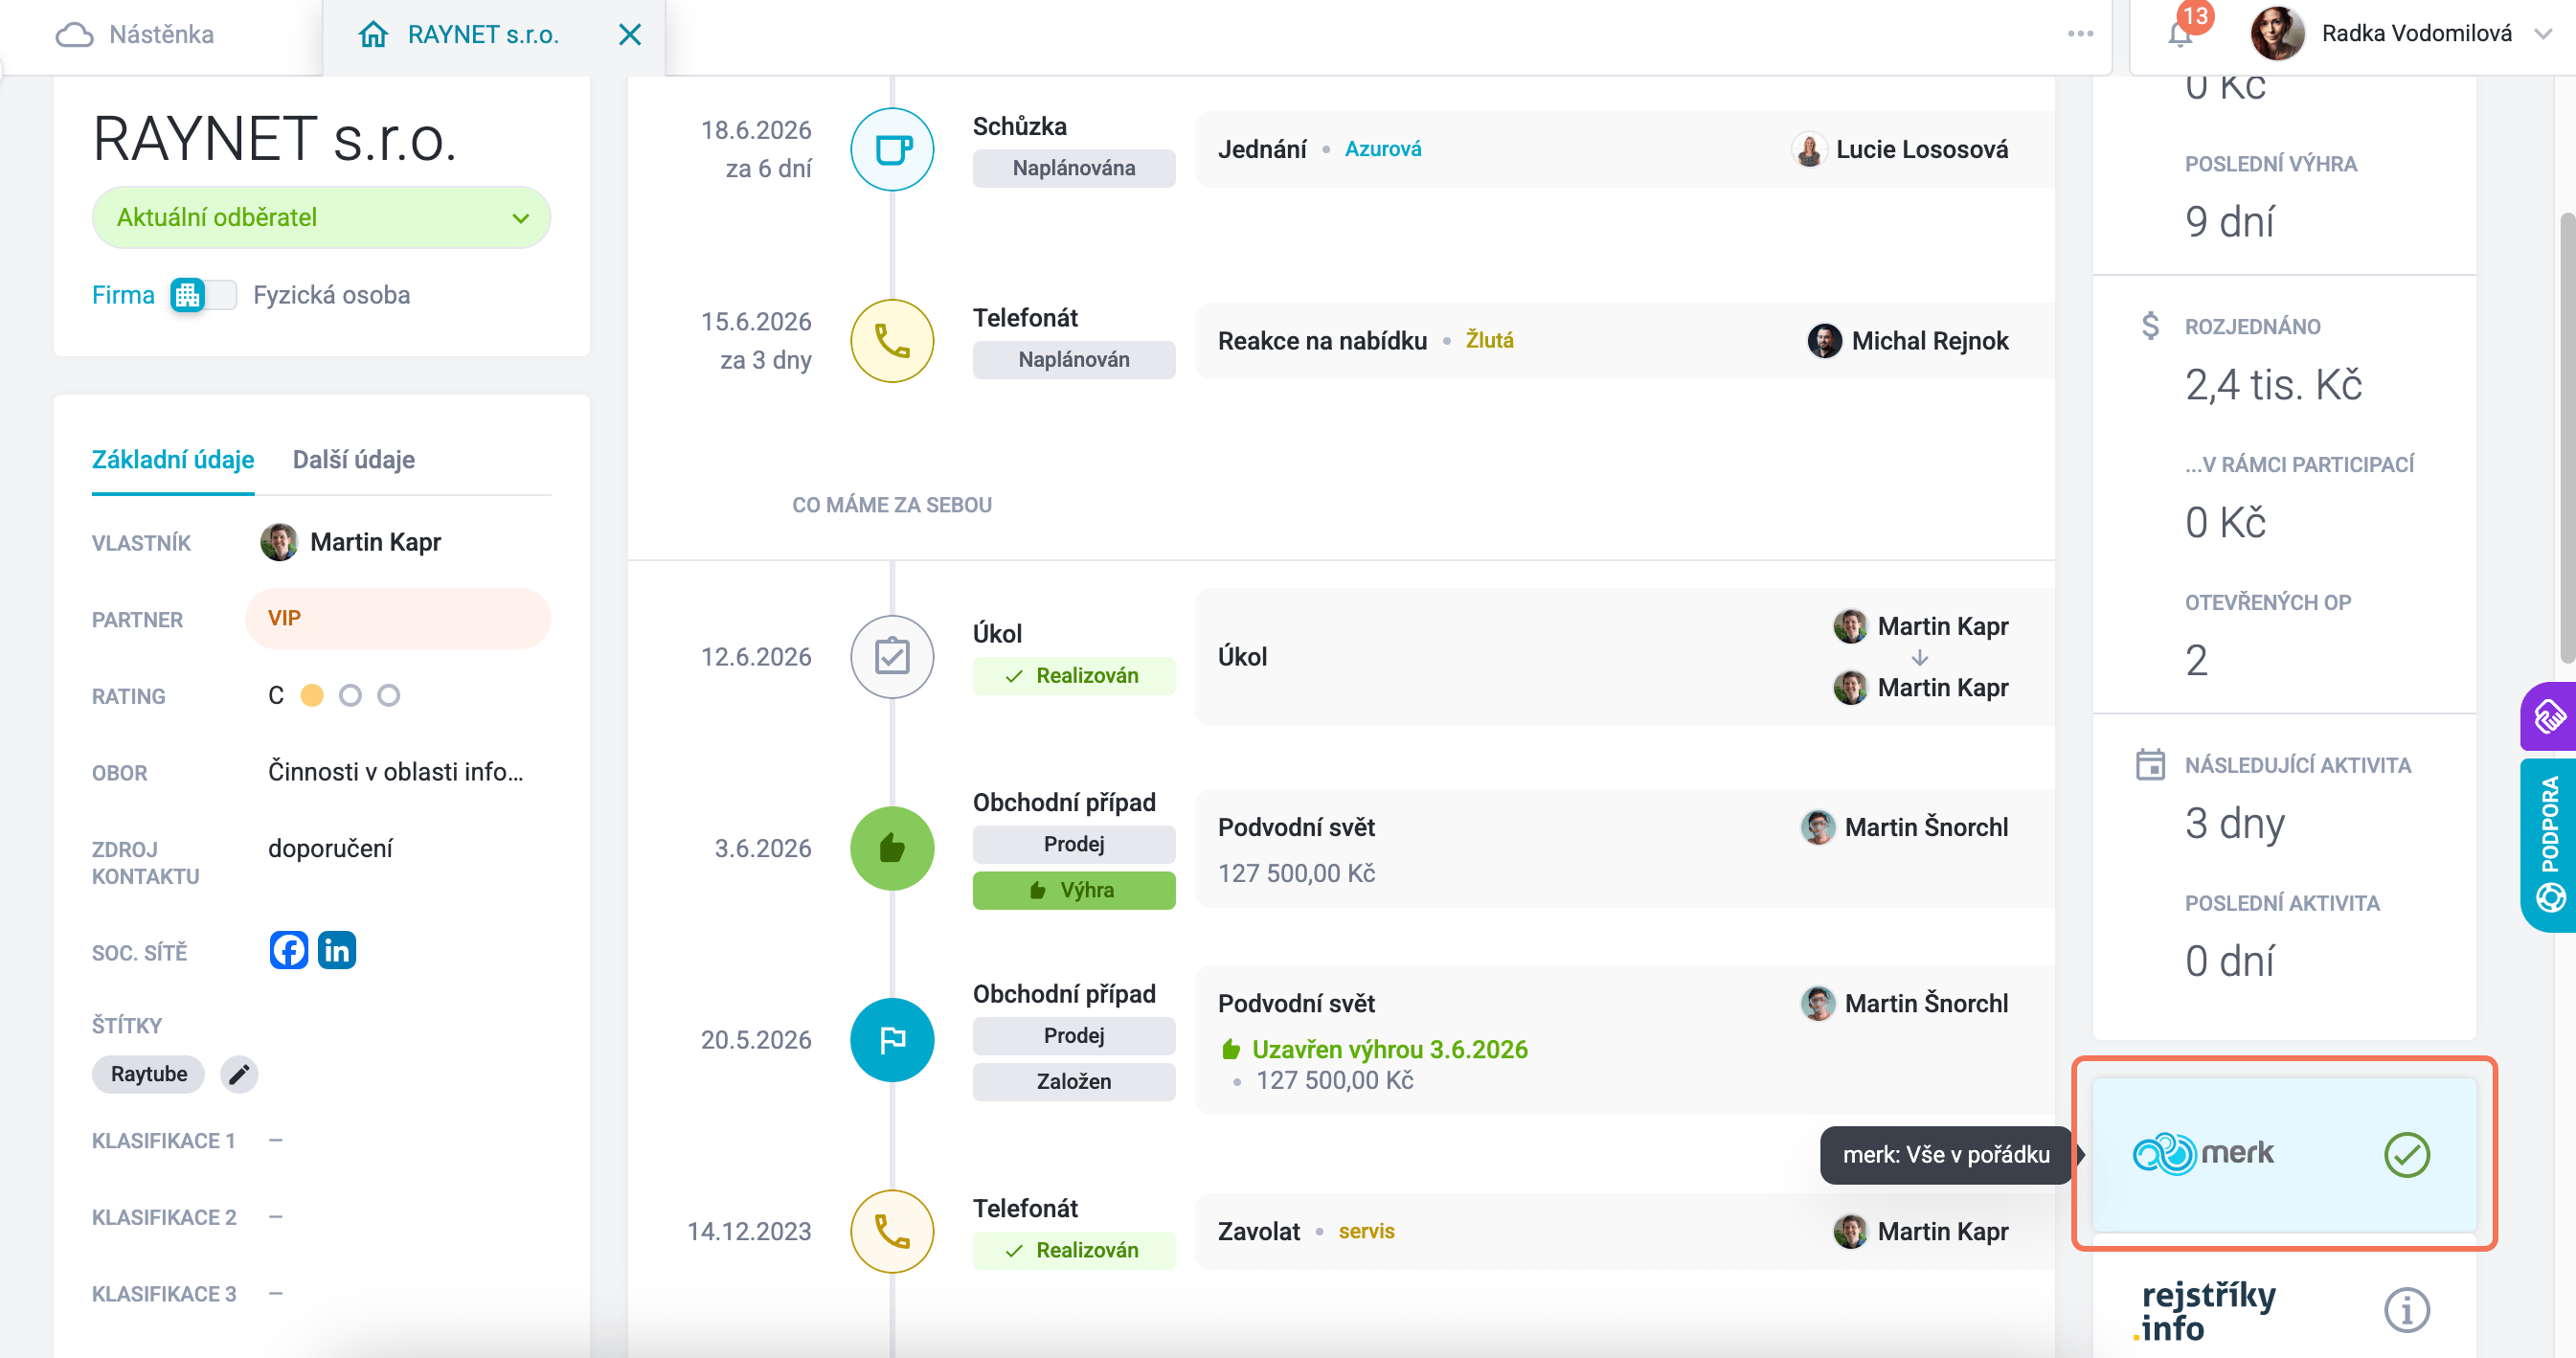Open the purple handshake side widget
2576x1358 pixels.
[x=2548, y=715]
